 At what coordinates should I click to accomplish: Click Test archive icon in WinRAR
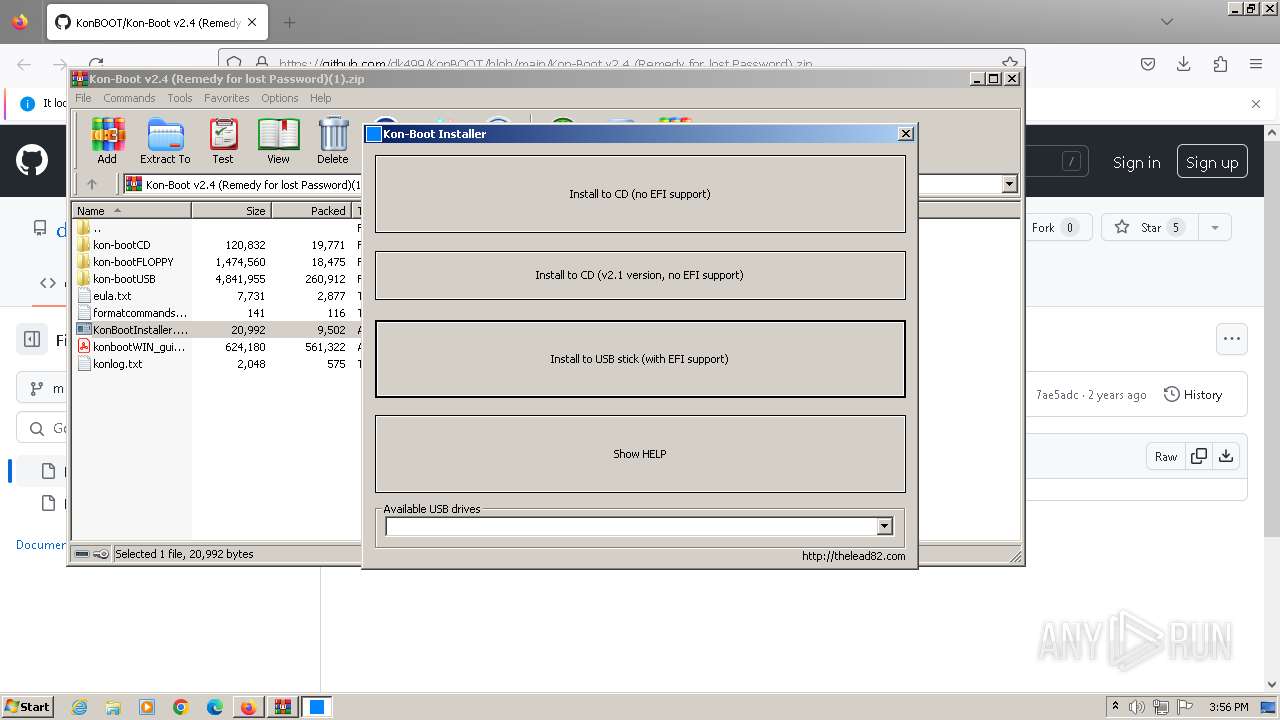[x=223, y=140]
